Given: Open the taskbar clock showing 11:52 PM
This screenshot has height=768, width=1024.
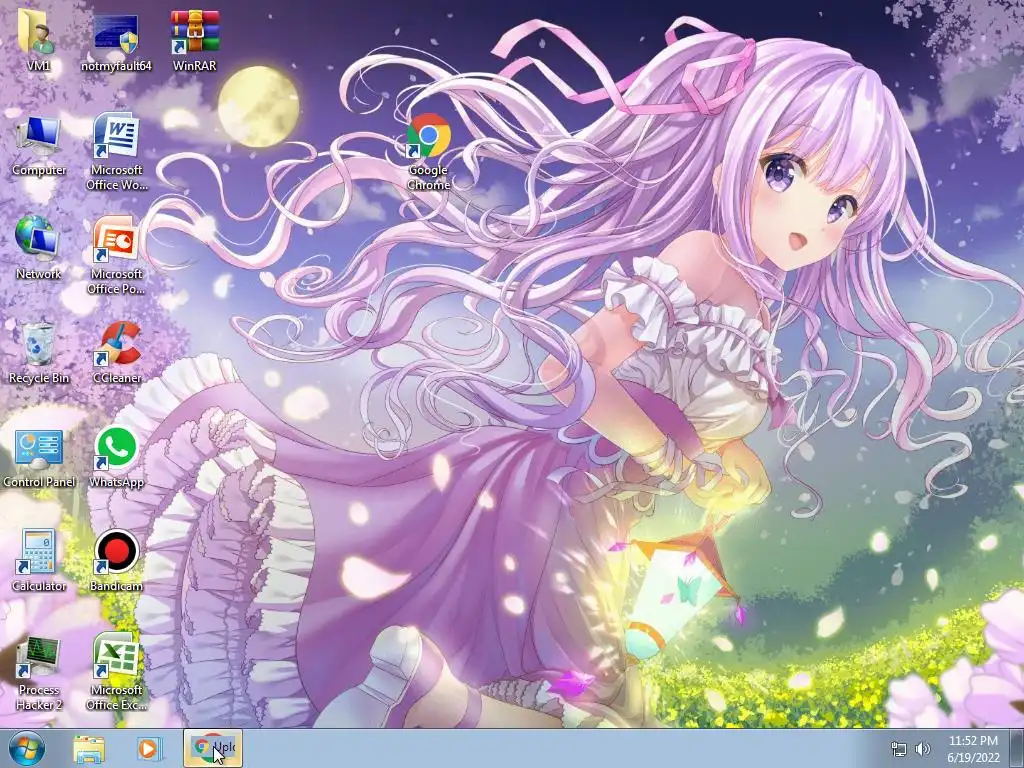Looking at the screenshot, I should (973, 749).
